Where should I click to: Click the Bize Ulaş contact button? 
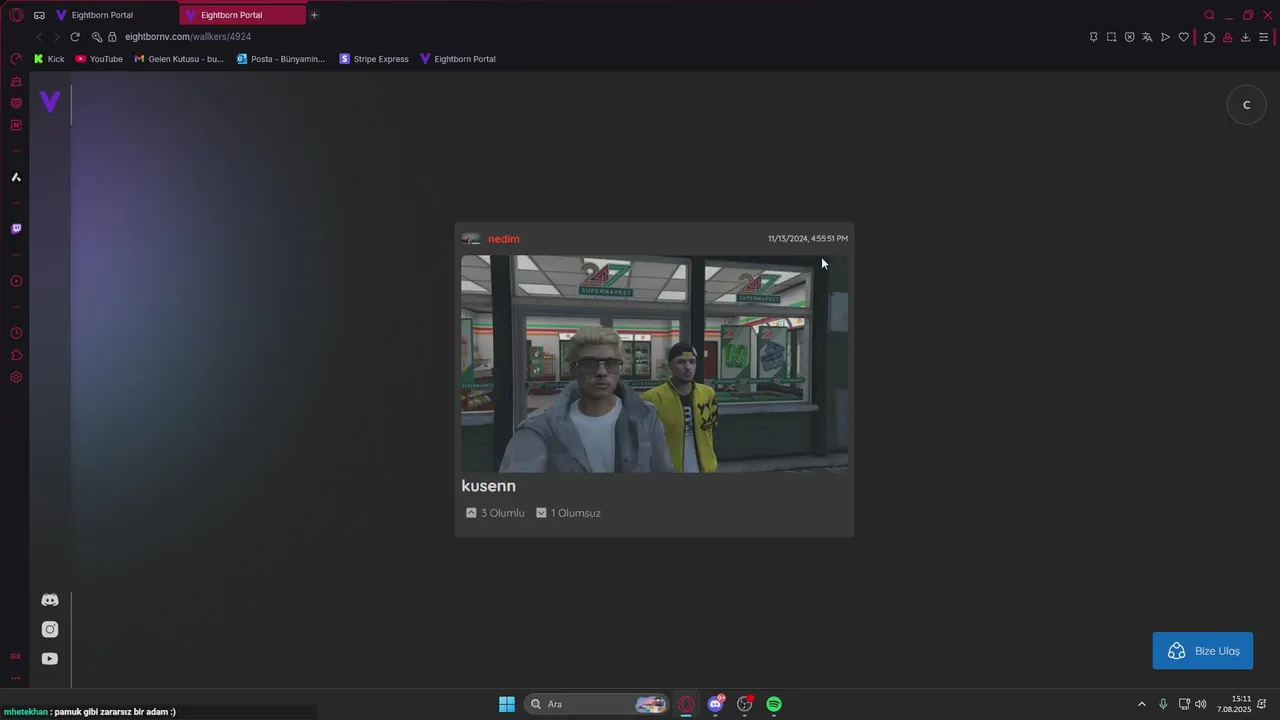1203,651
